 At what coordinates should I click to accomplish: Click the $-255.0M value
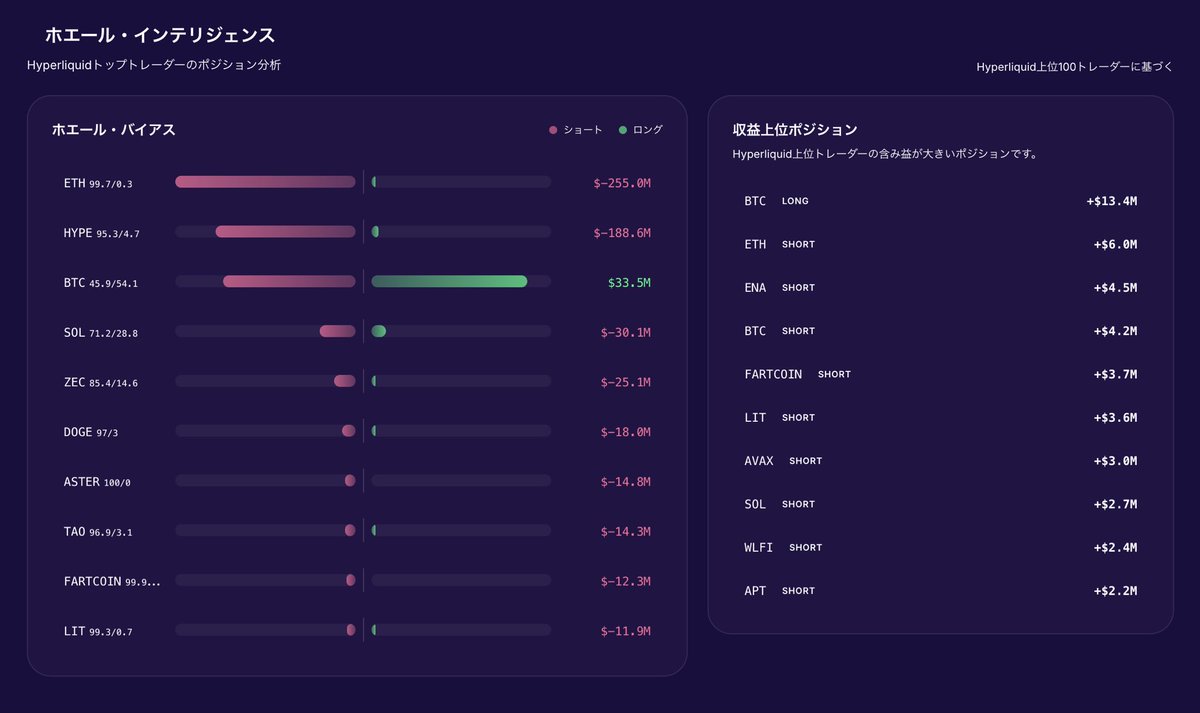click(622, 183)
